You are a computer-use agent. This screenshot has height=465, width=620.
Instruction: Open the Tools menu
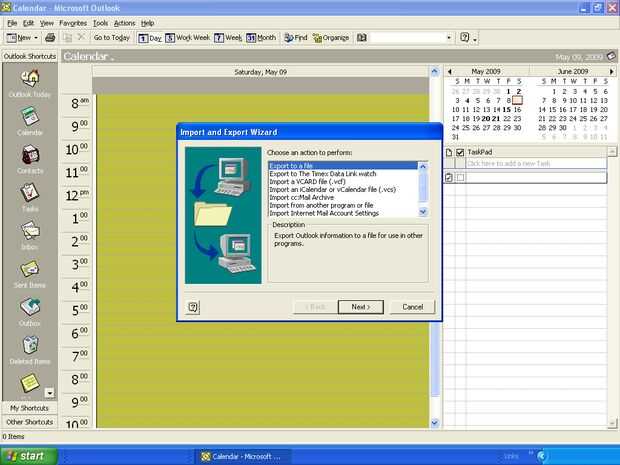(x=100, y=23)
